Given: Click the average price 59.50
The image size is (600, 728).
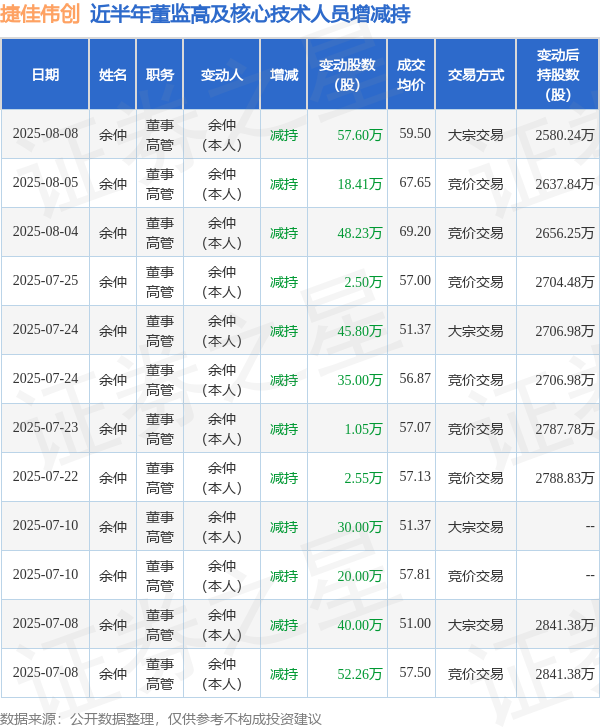Looking at the screenshot, I should point(415,134).
